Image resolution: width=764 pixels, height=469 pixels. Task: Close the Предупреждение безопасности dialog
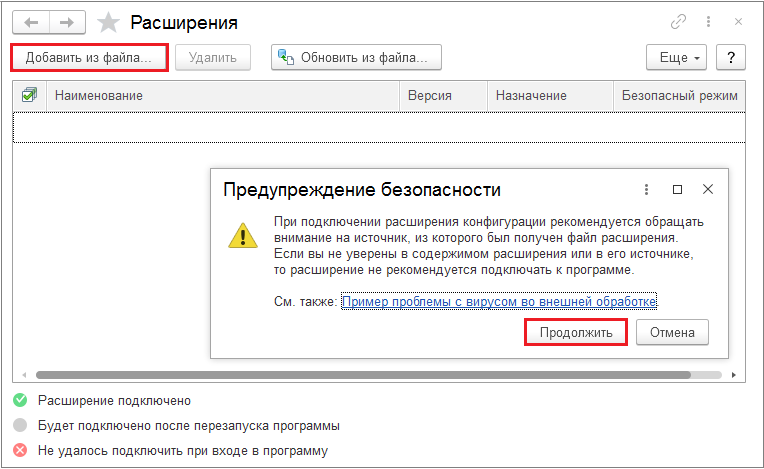708,189
